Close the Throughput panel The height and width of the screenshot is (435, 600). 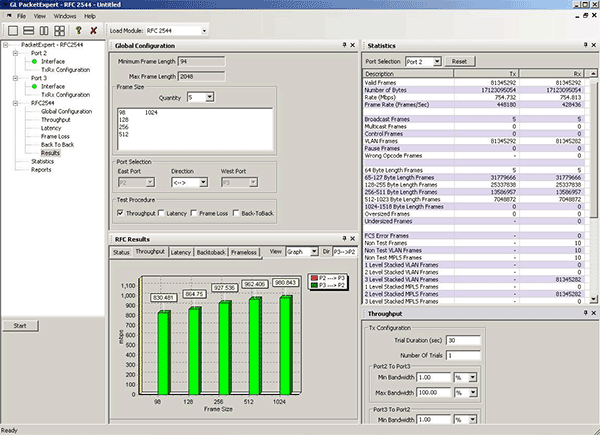pos(594,313)
